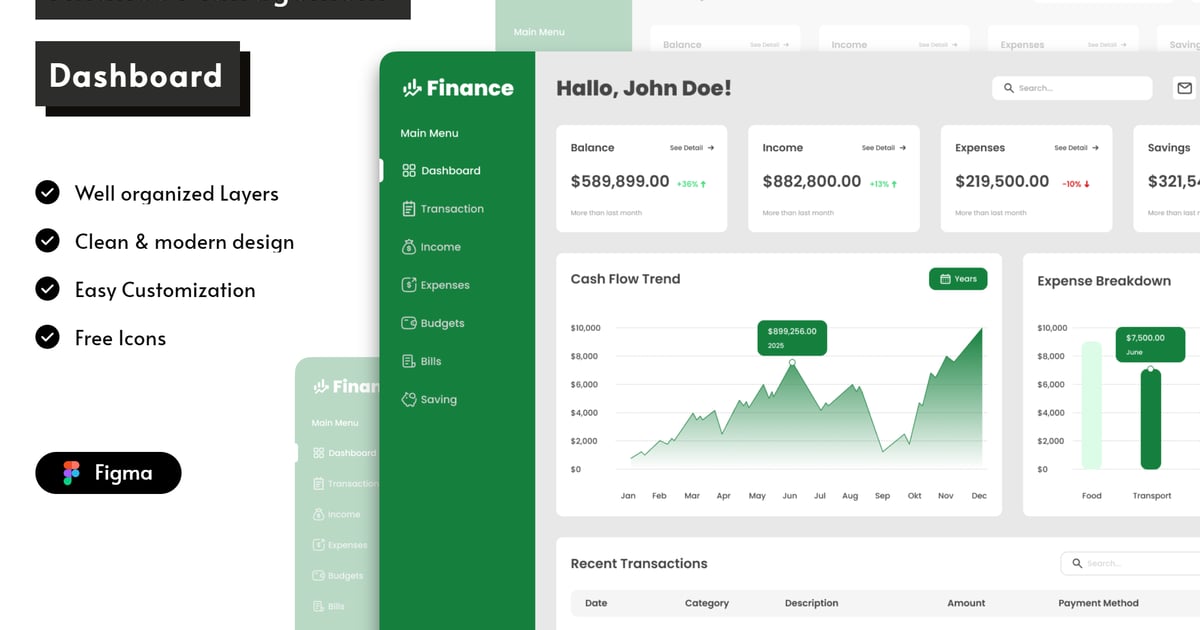Open the mail envelope icon

click(1184, 88)
